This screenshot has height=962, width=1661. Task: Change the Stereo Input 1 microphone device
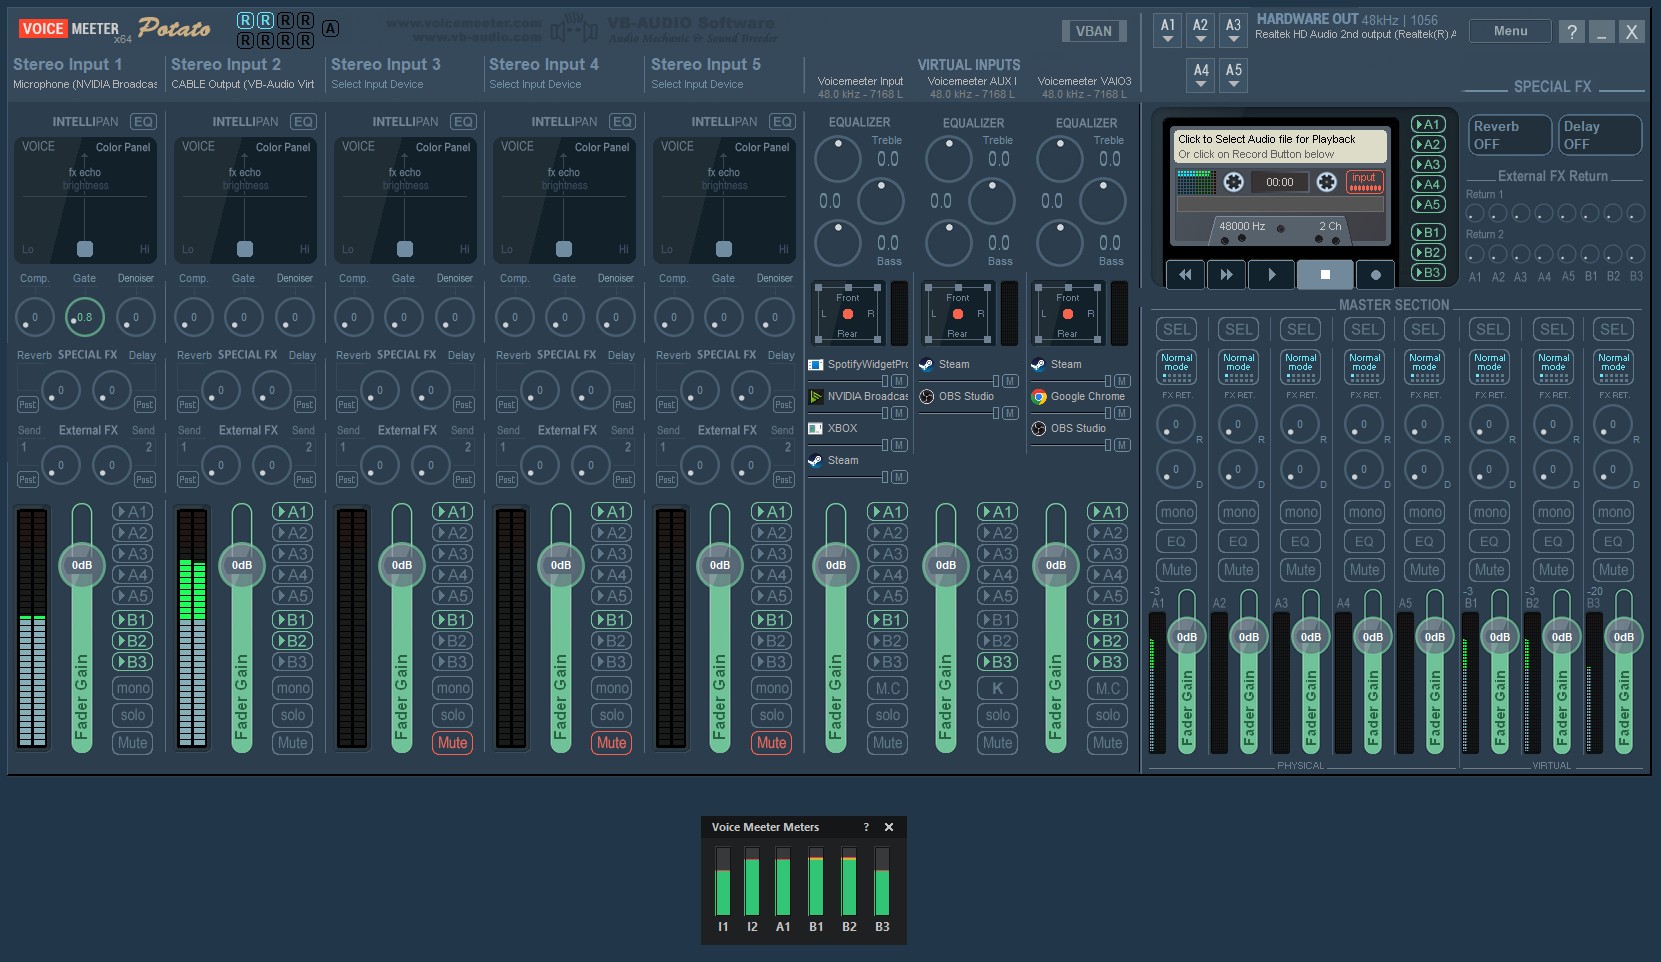[85, 85]
